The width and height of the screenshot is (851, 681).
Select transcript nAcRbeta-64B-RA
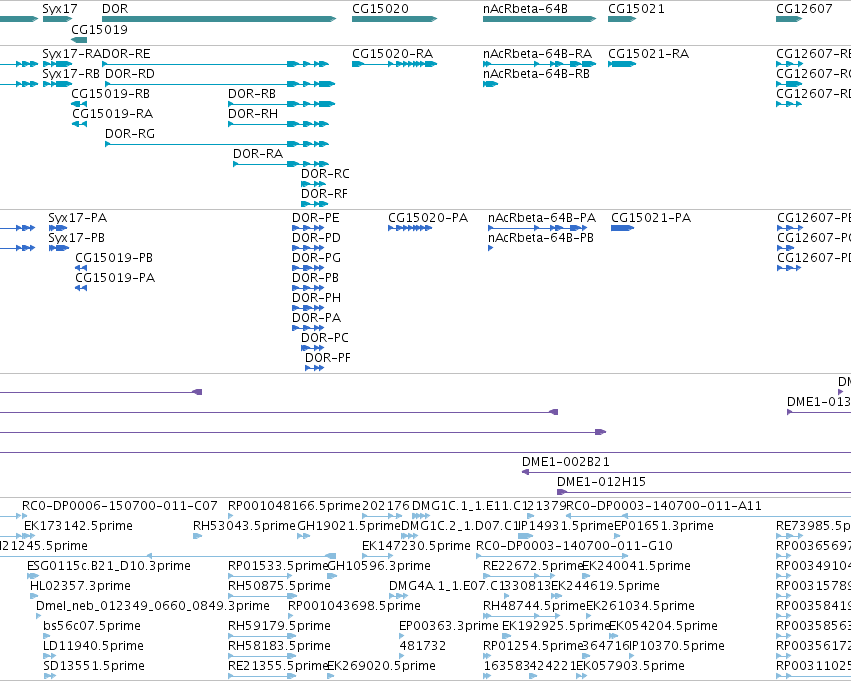[539, 64]
